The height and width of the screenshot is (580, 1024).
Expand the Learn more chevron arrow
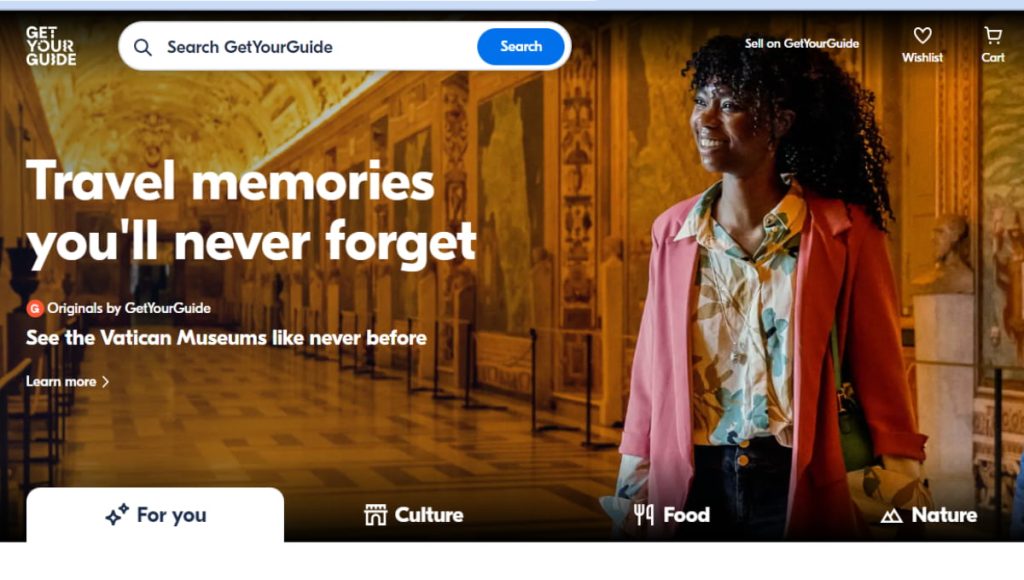point(105,381)
